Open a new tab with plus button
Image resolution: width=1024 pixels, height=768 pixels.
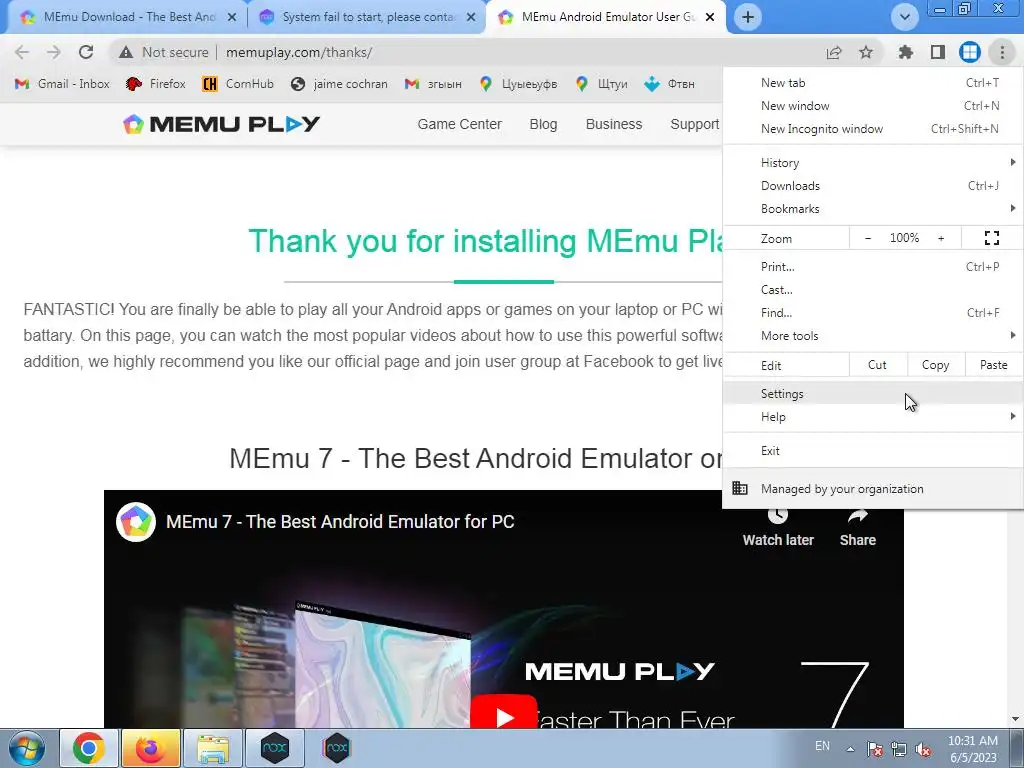(x=748, y=17)
